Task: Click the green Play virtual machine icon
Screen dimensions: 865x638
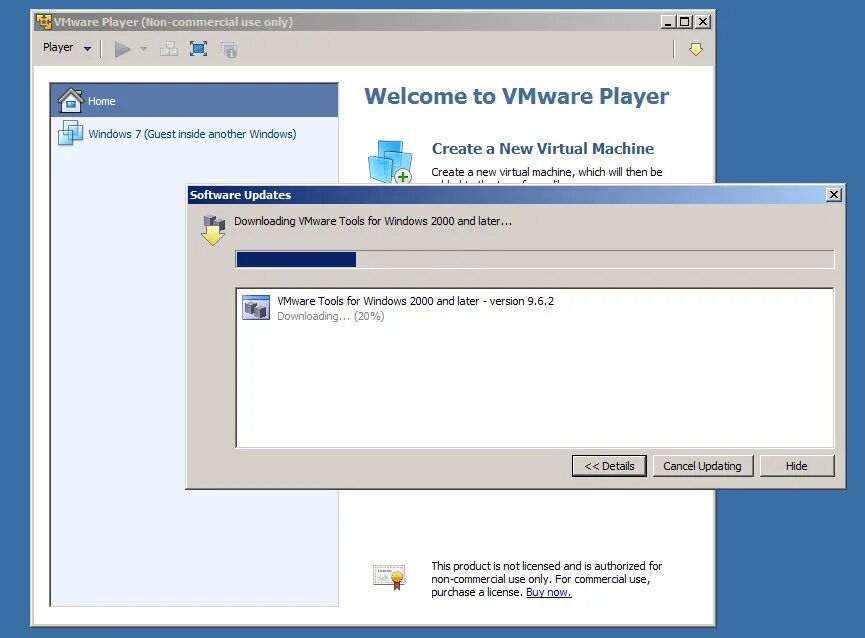Action: tap(122, 50)
